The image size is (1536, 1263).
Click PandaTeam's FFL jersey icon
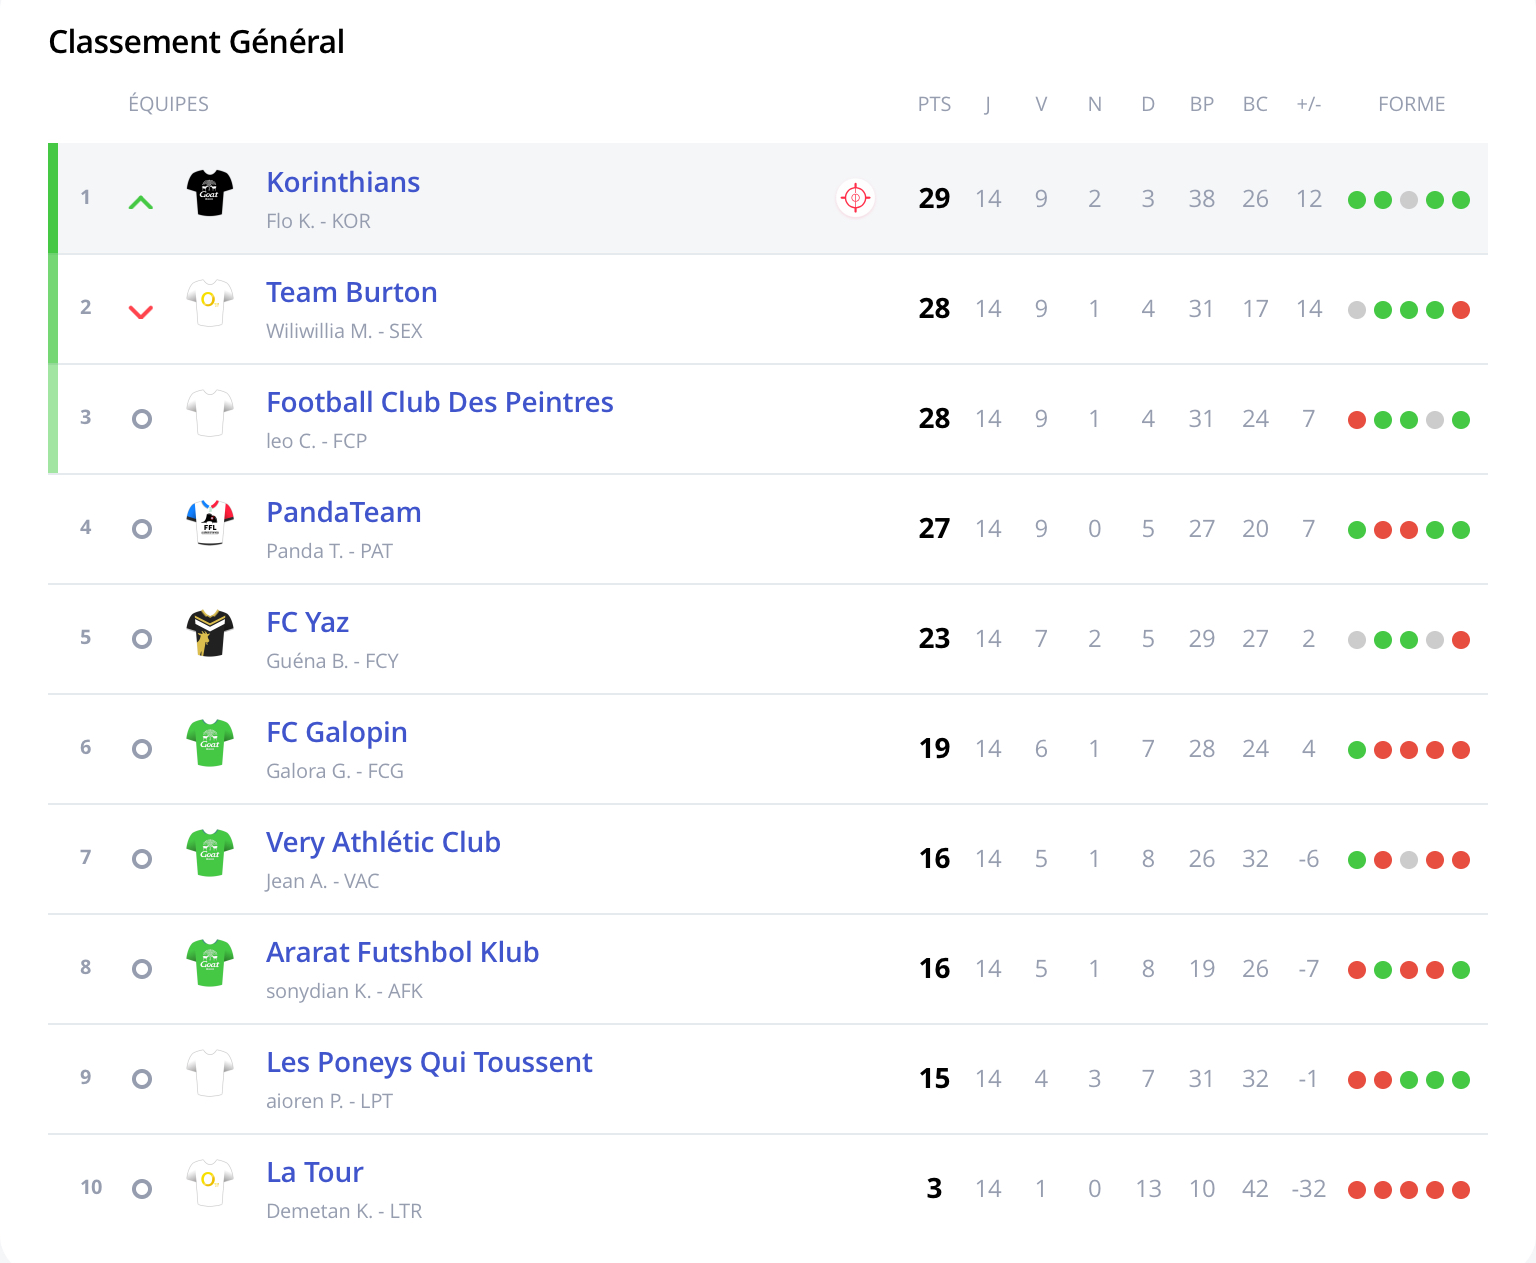click(x=210, y=523)
